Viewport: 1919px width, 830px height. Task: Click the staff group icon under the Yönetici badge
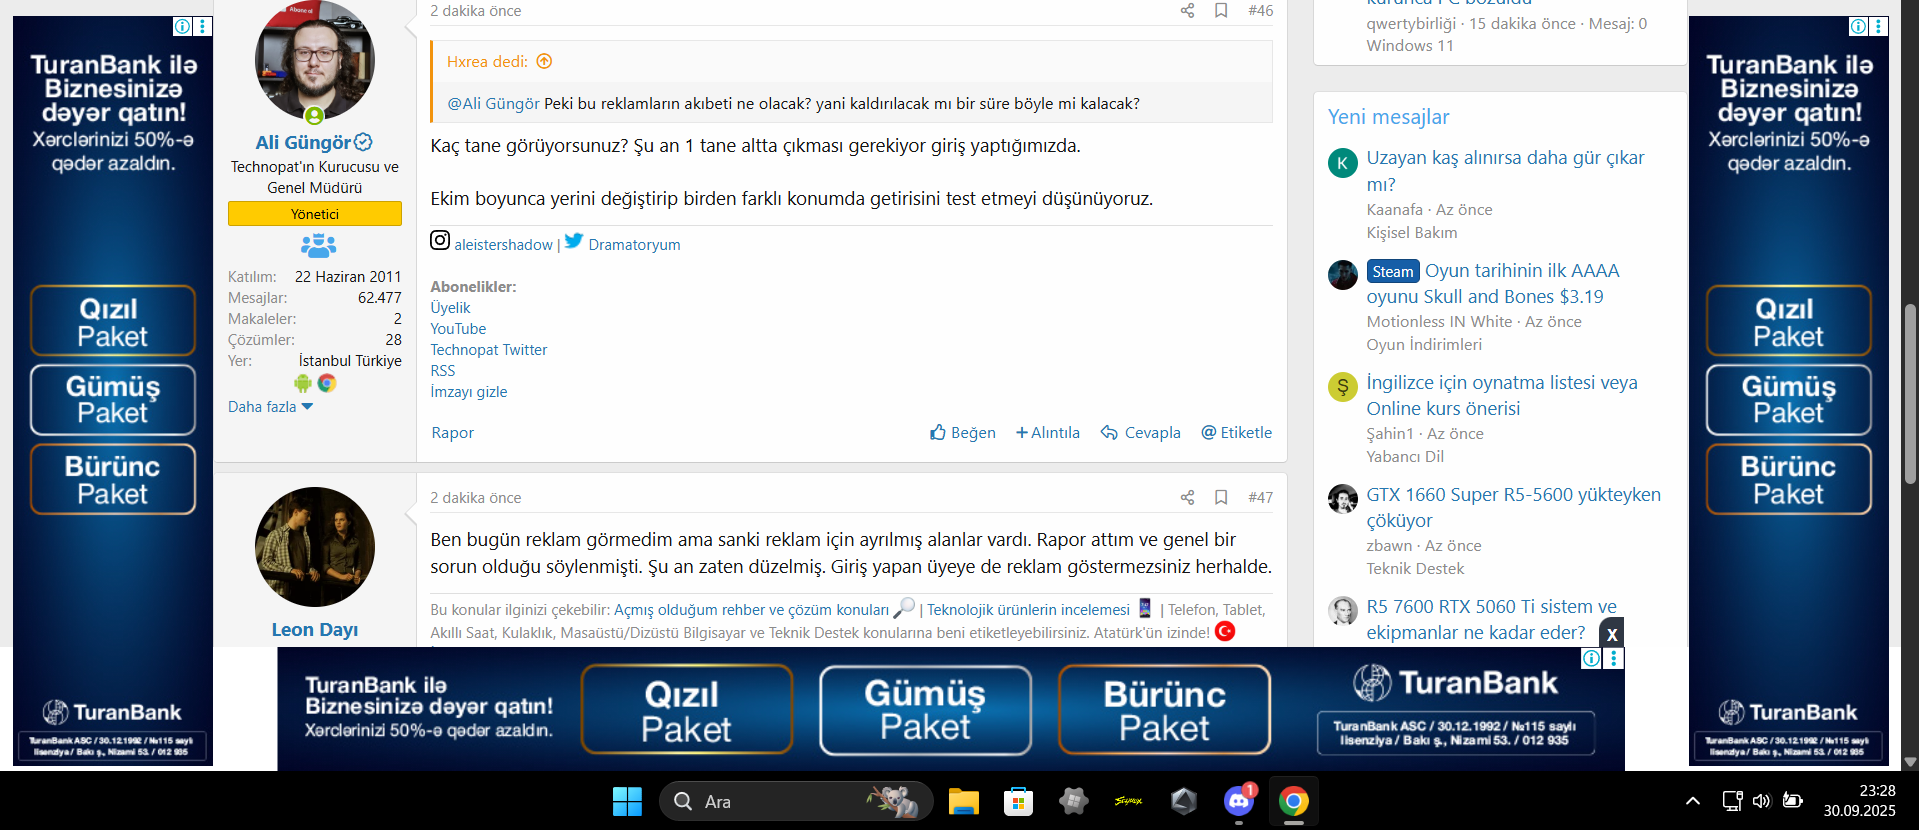tap(318, 245)
